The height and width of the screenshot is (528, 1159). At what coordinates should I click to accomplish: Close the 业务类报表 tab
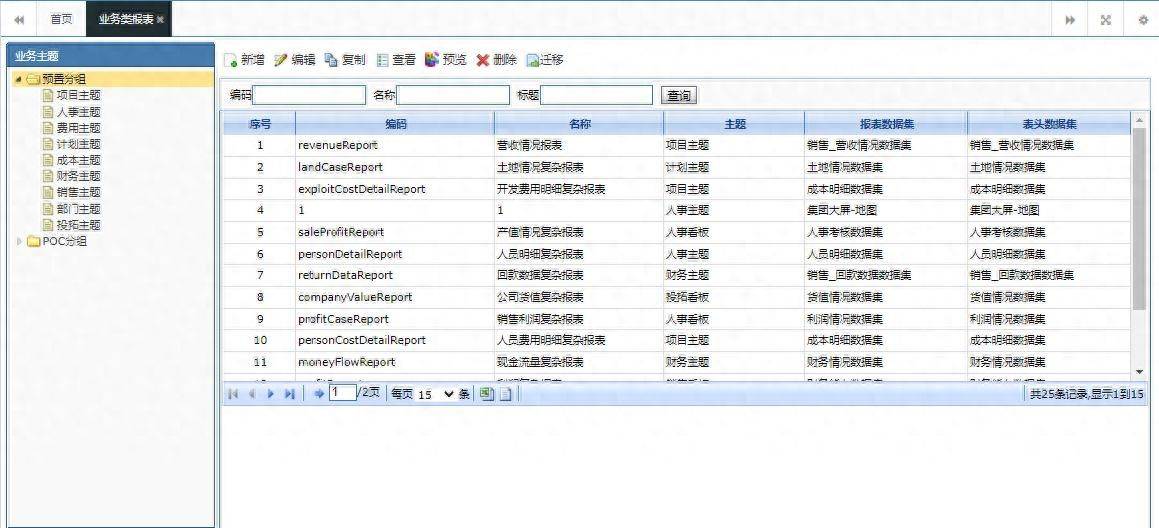tap(160, 20)
